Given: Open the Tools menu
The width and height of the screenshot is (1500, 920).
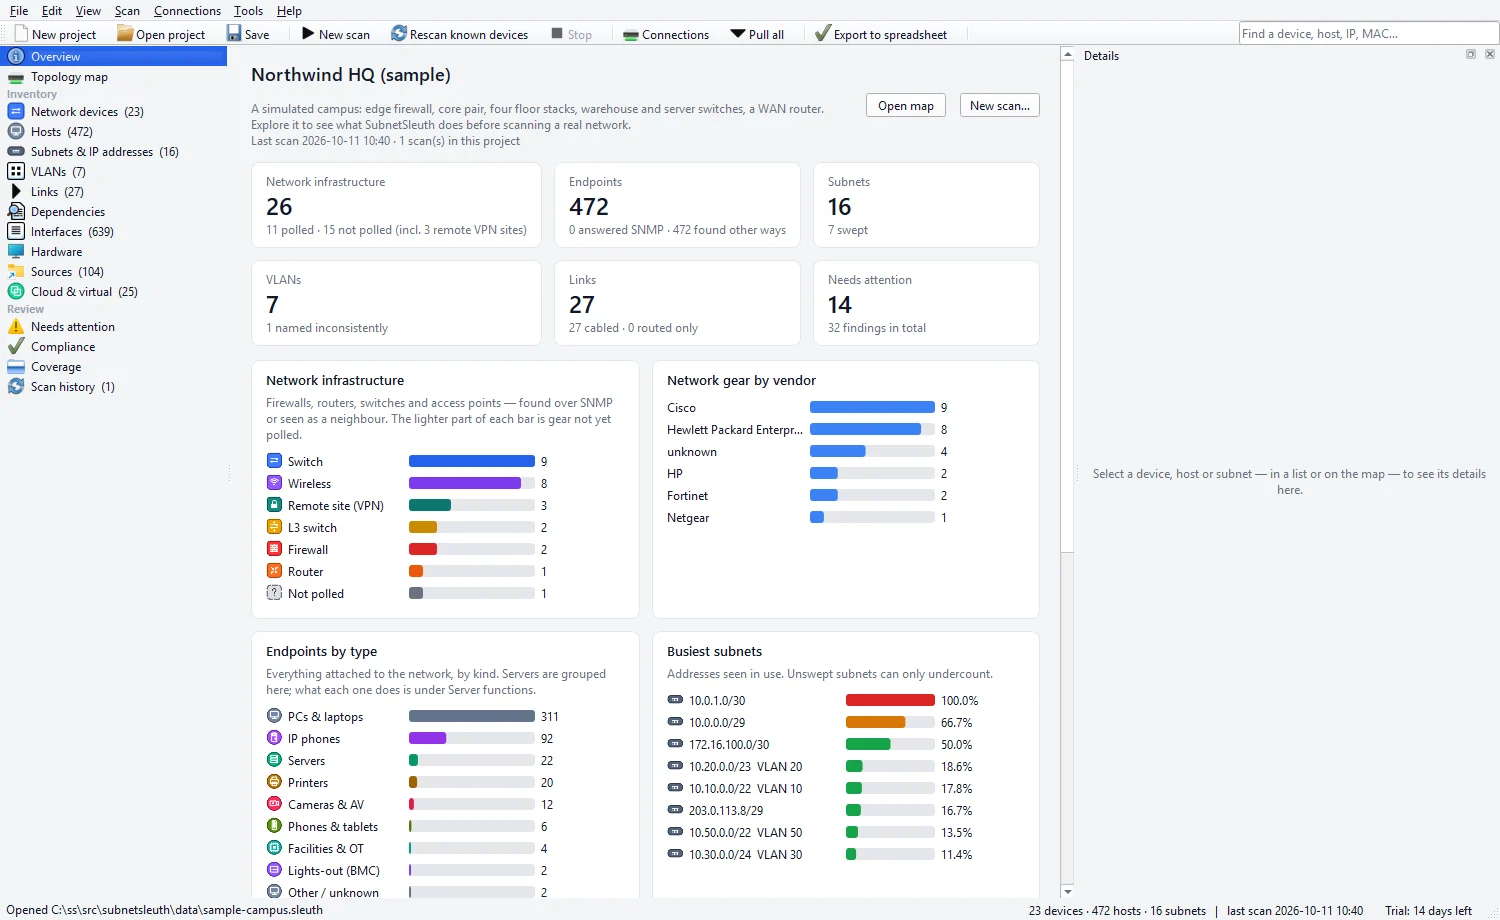Looking at the screenshot, I should click(248, 11).
